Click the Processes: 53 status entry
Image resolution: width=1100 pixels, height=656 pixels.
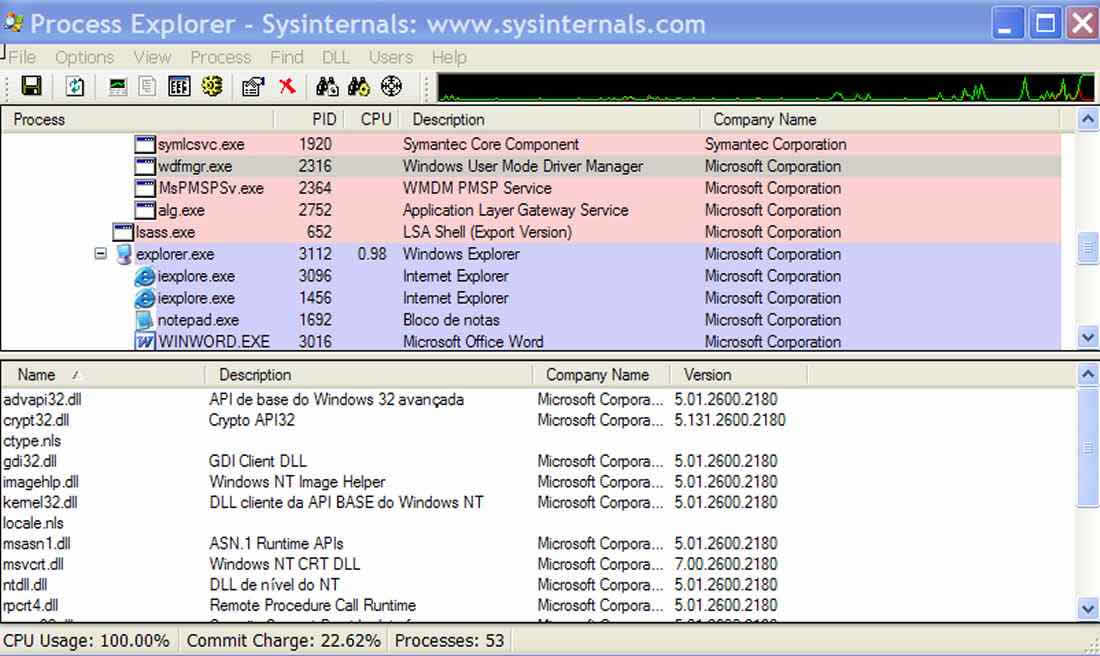pos(449,641)
